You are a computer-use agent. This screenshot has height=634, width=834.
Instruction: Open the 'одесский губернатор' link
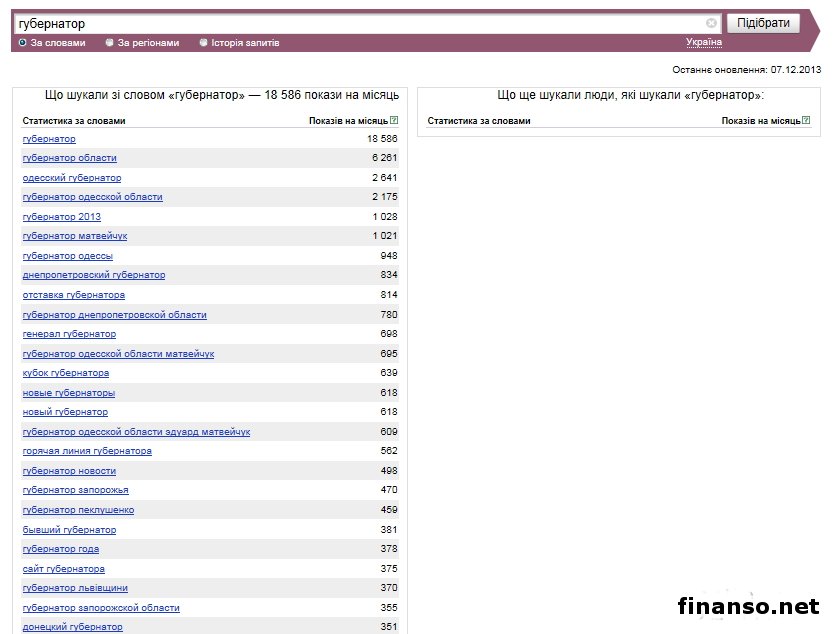72,178
